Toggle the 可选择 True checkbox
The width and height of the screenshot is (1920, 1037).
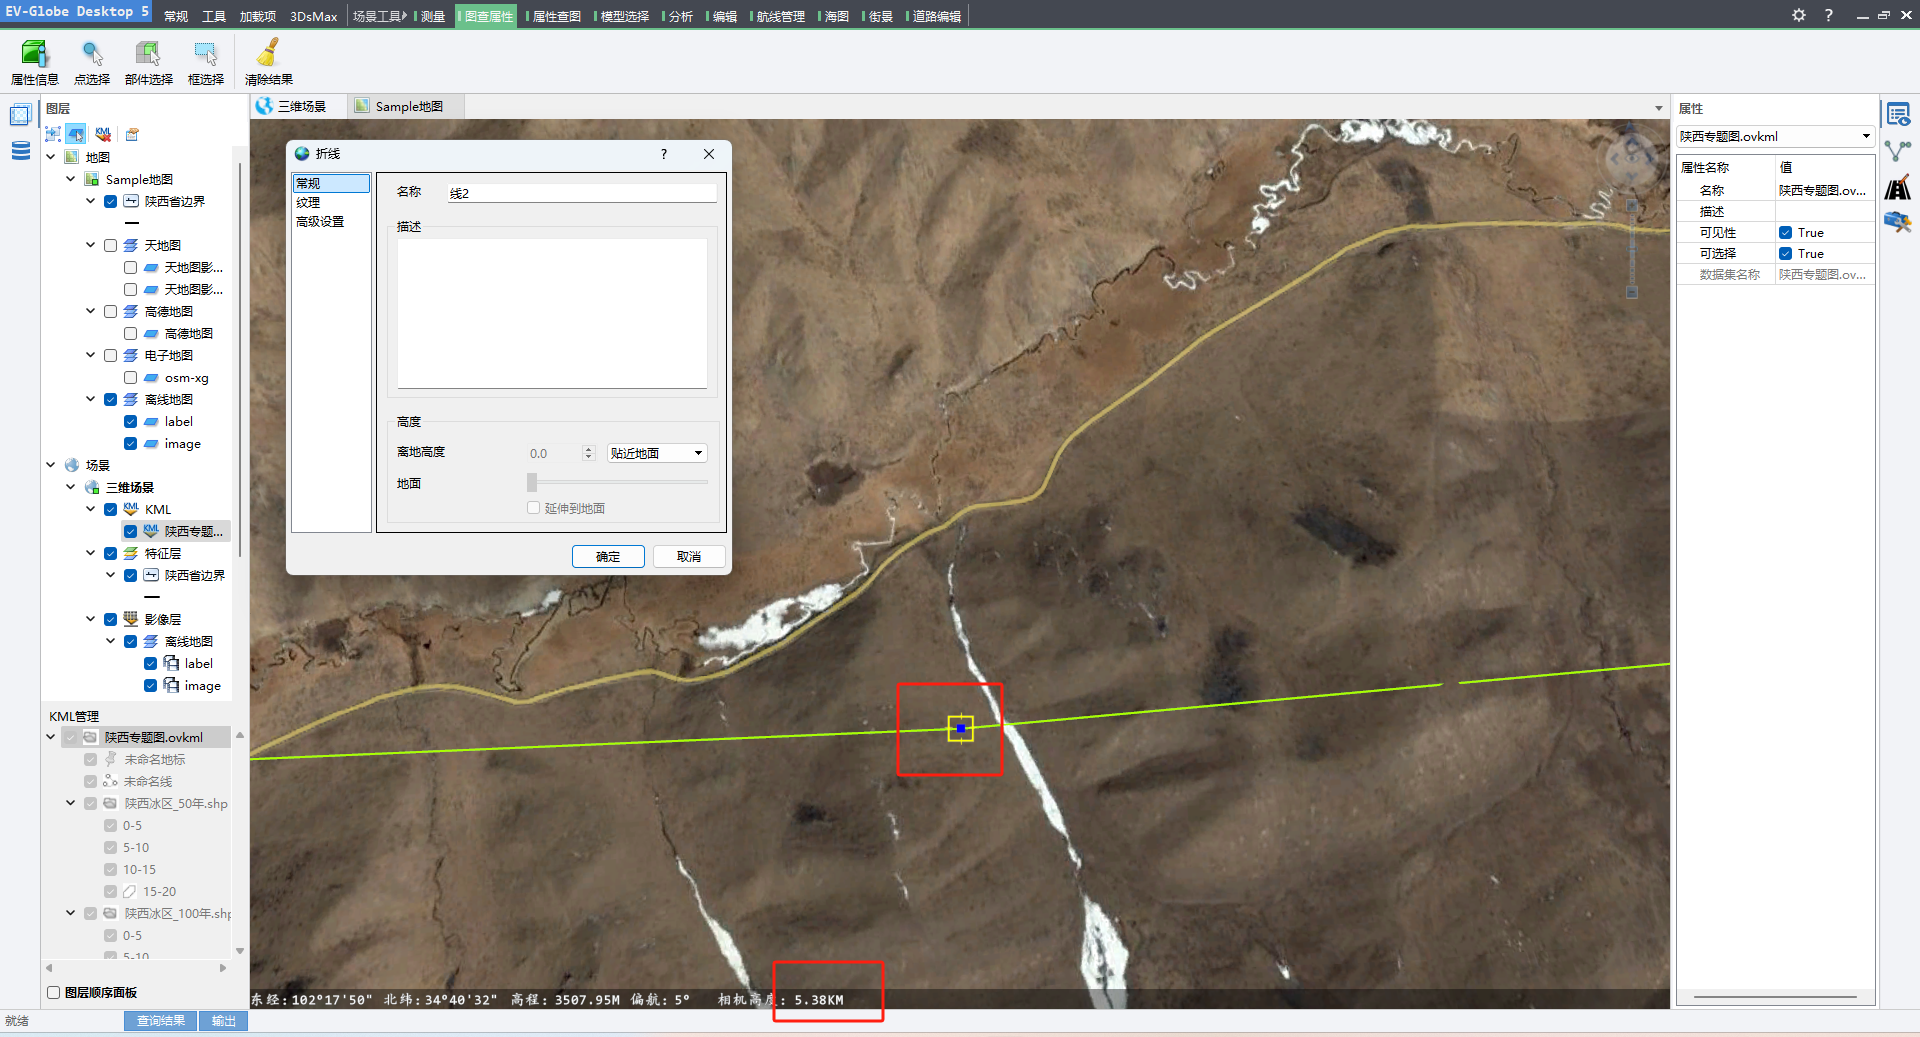pos(1785,253)
